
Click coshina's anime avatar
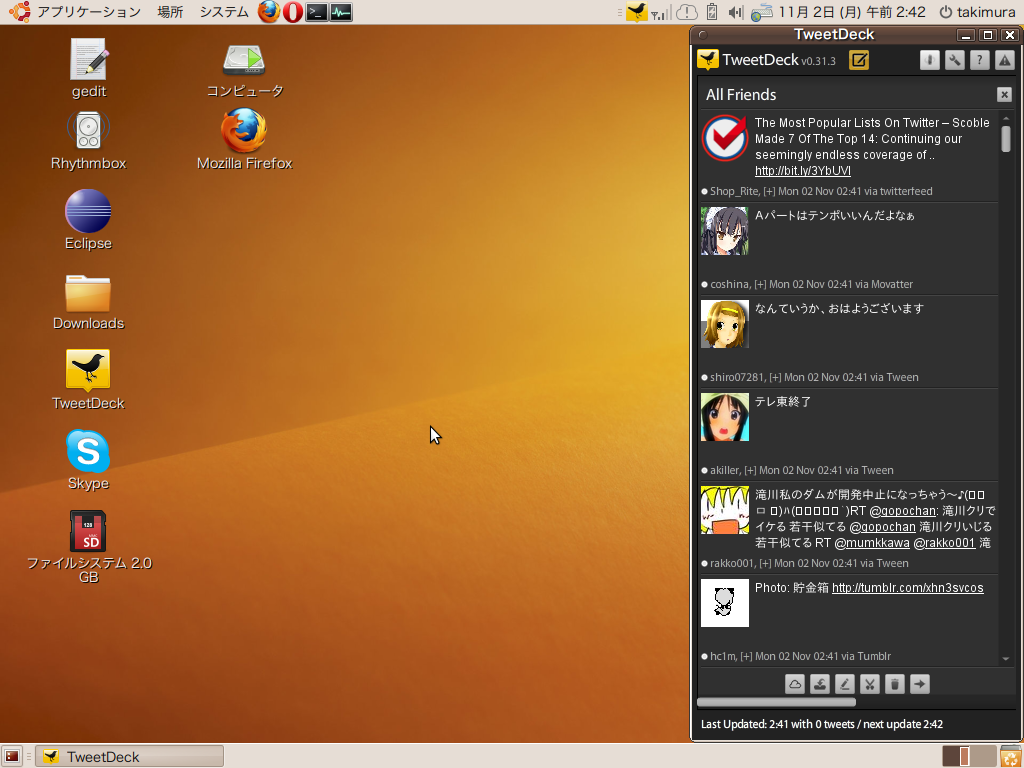point(725,231)
